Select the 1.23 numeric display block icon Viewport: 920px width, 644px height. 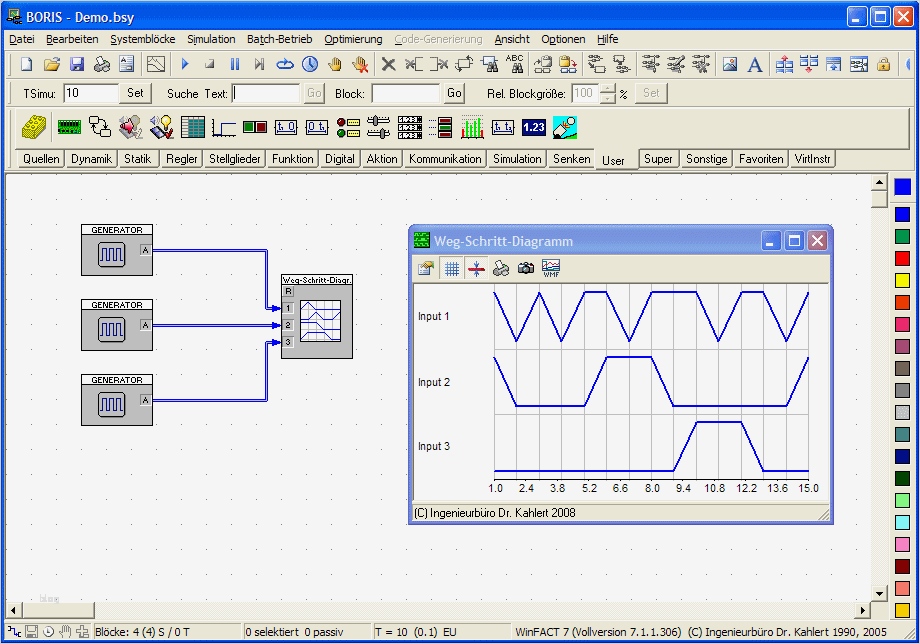click(x=534, y=127)
